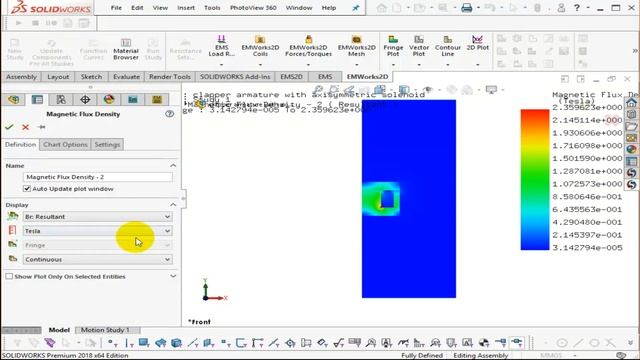The width and height of the screenshot is (640, 360).
Task: Open EMWorks2D Forces/Torques tool
Action: coord(308,46)
